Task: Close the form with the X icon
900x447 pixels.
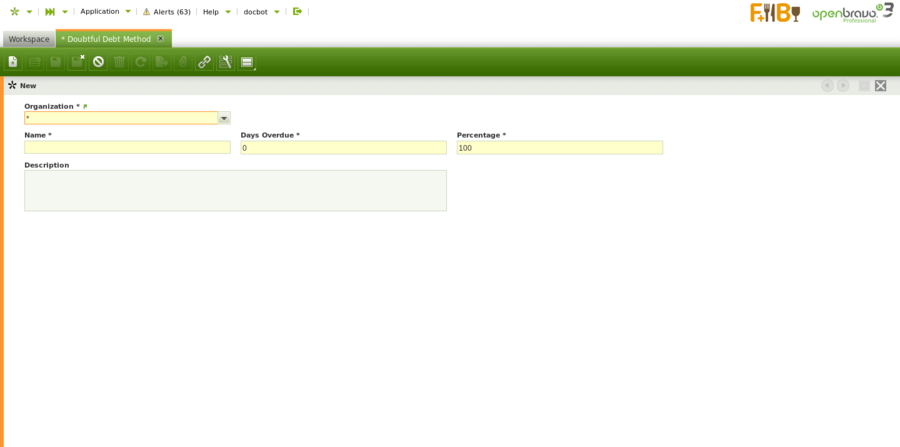Action: pos(880,86)
